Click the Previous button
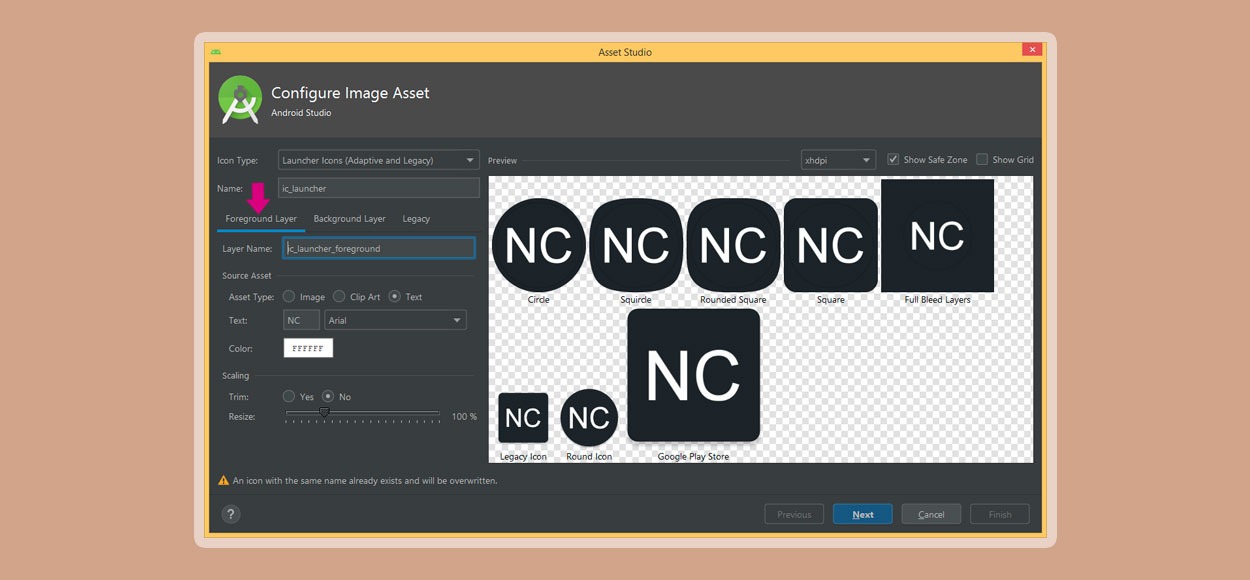1250x580 pixels. pos(794,514)
